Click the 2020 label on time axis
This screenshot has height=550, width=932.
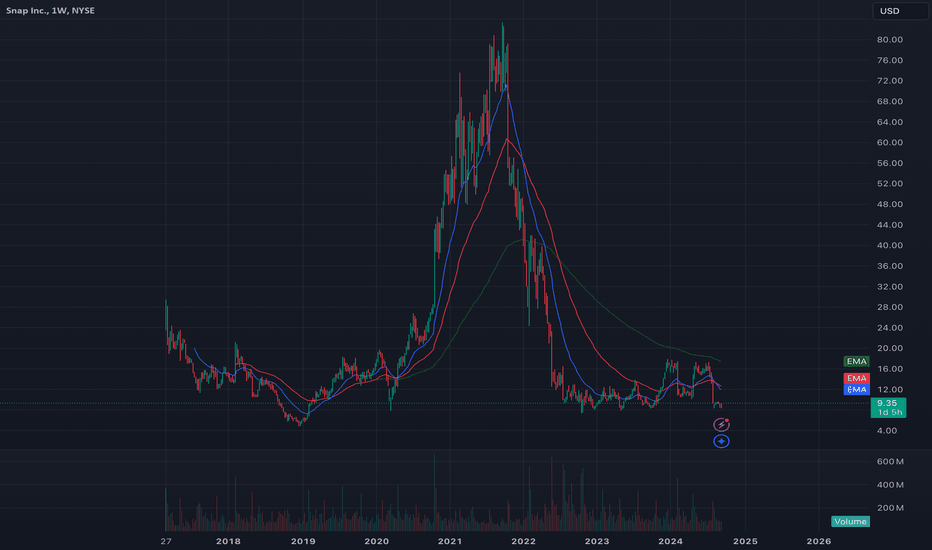(x=376, y=541)
